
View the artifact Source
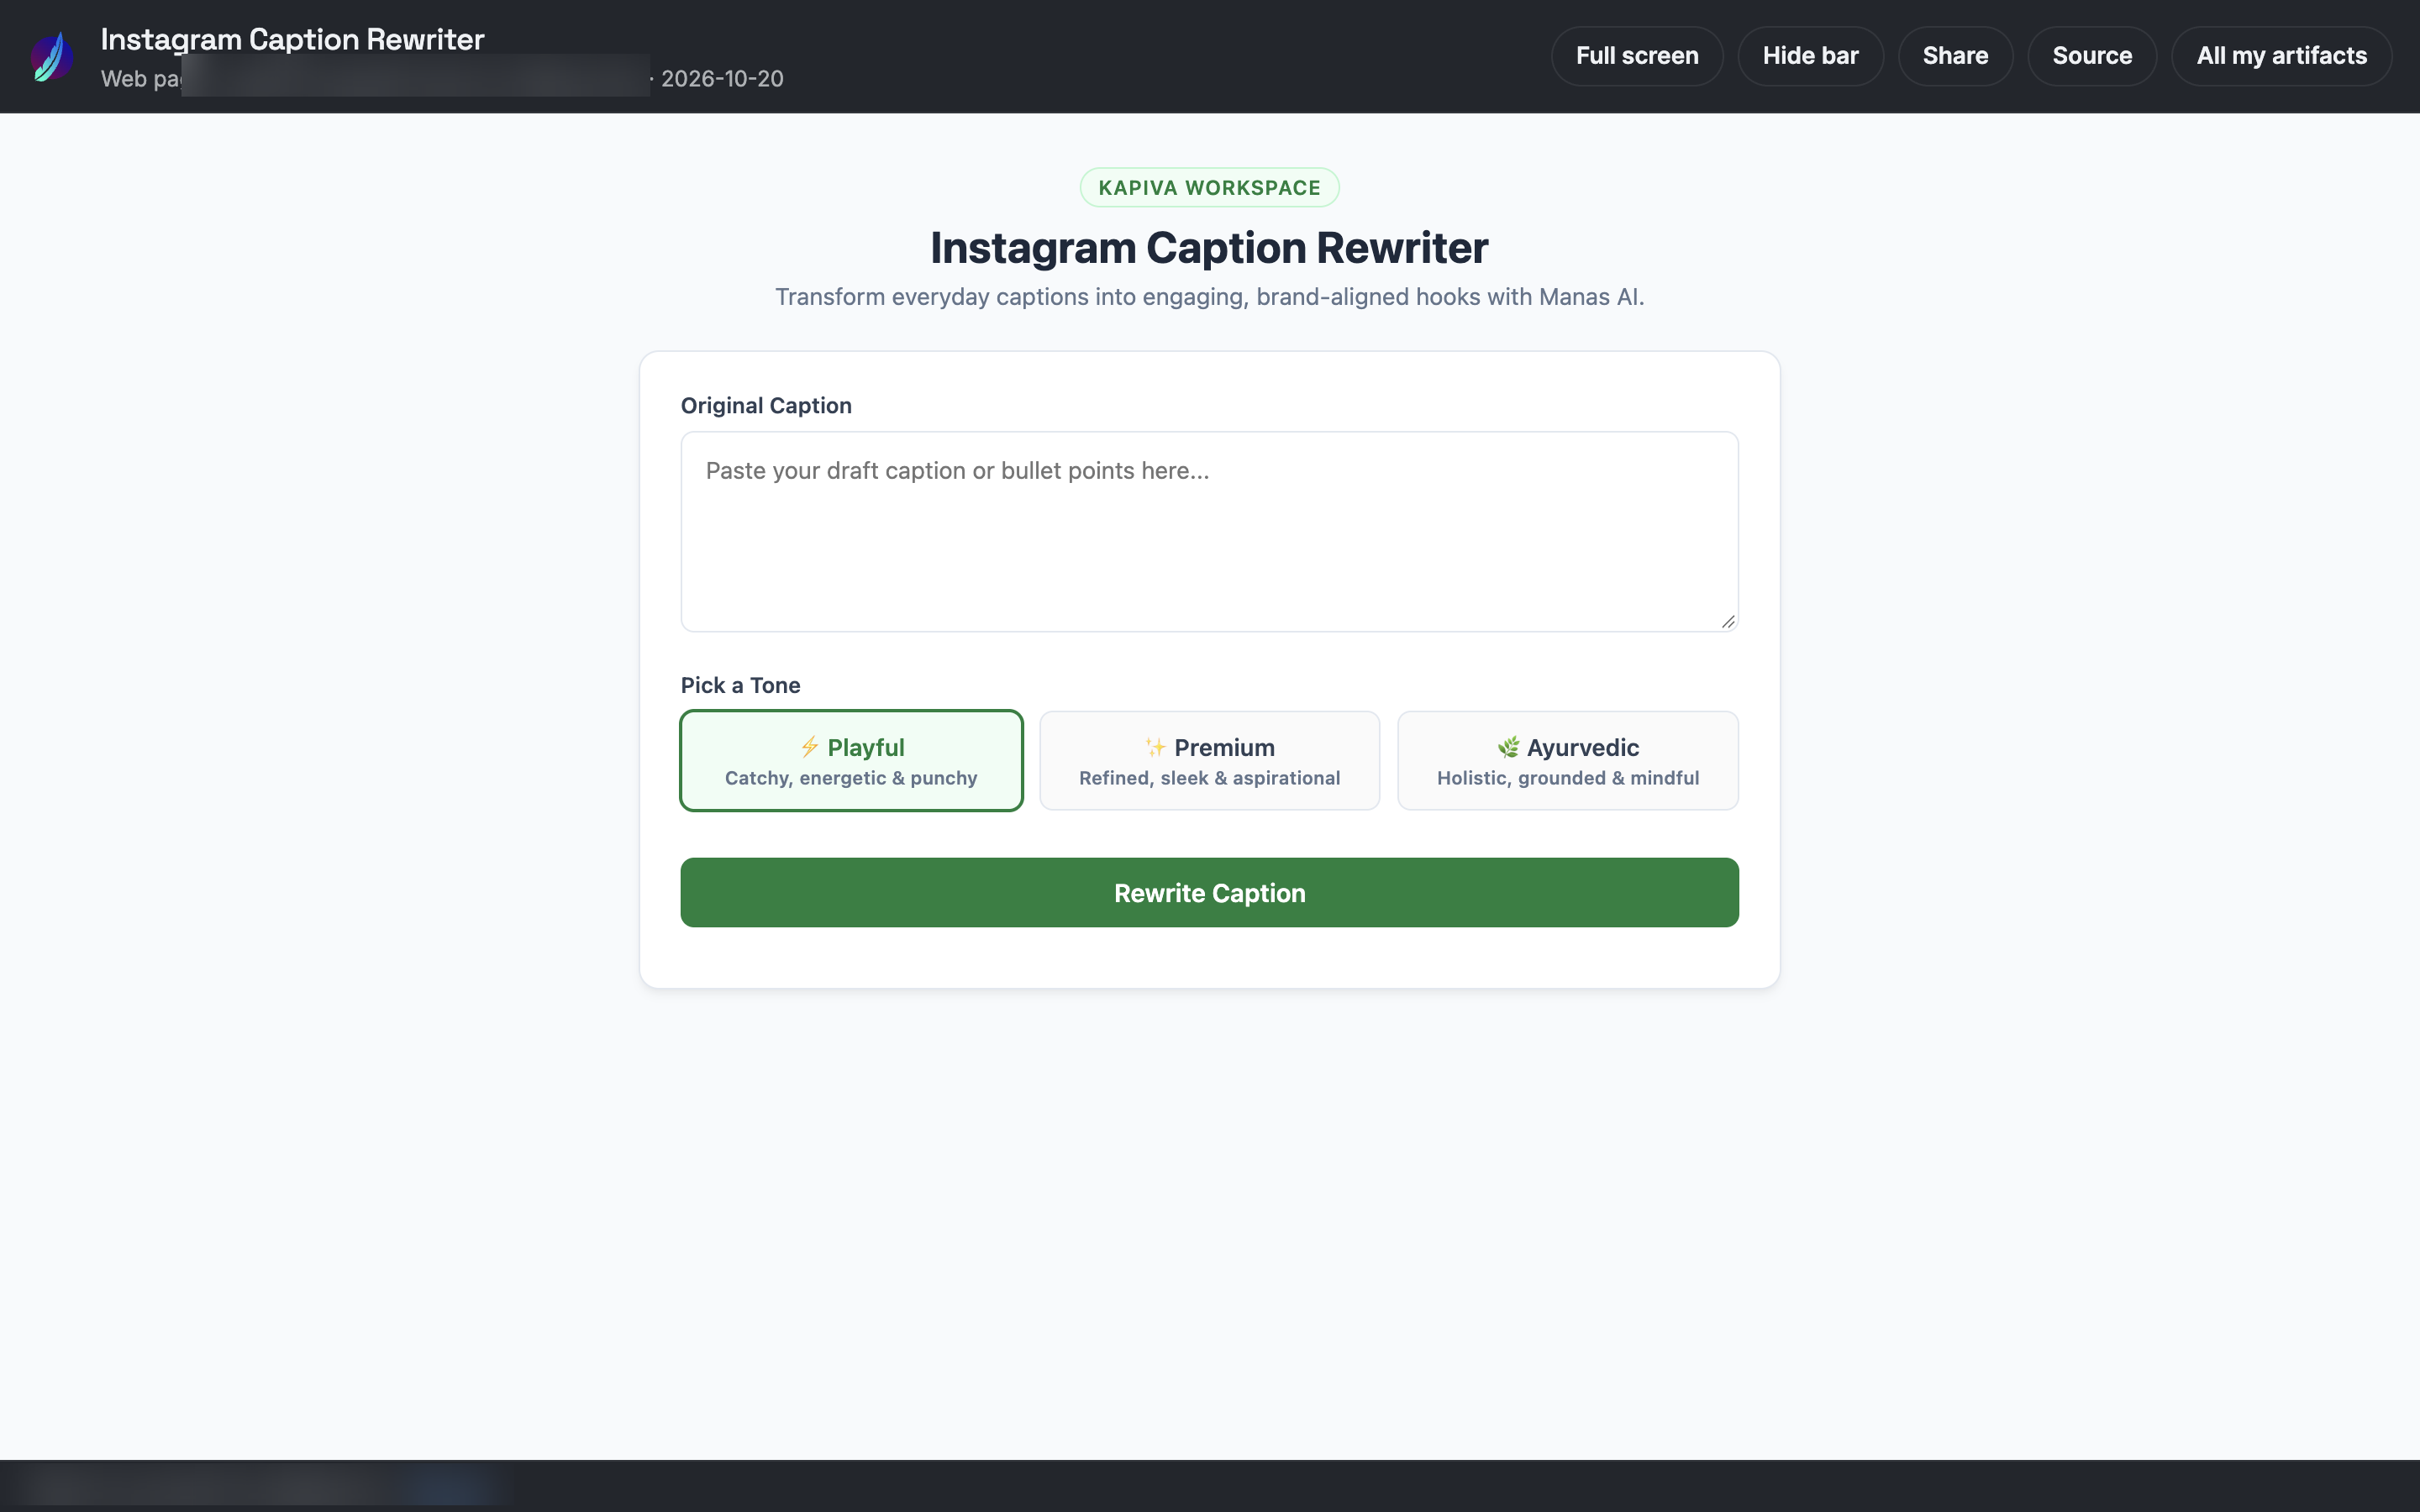point(2092,56)
